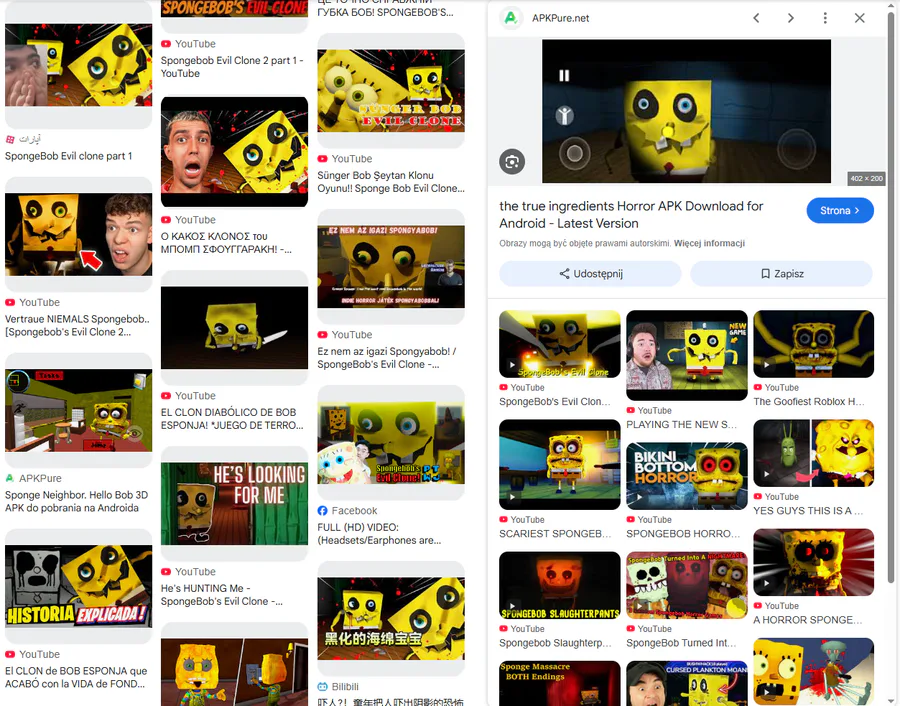
Task: Open the SpongeBob holding knife thumbnail
Action: 234,328
